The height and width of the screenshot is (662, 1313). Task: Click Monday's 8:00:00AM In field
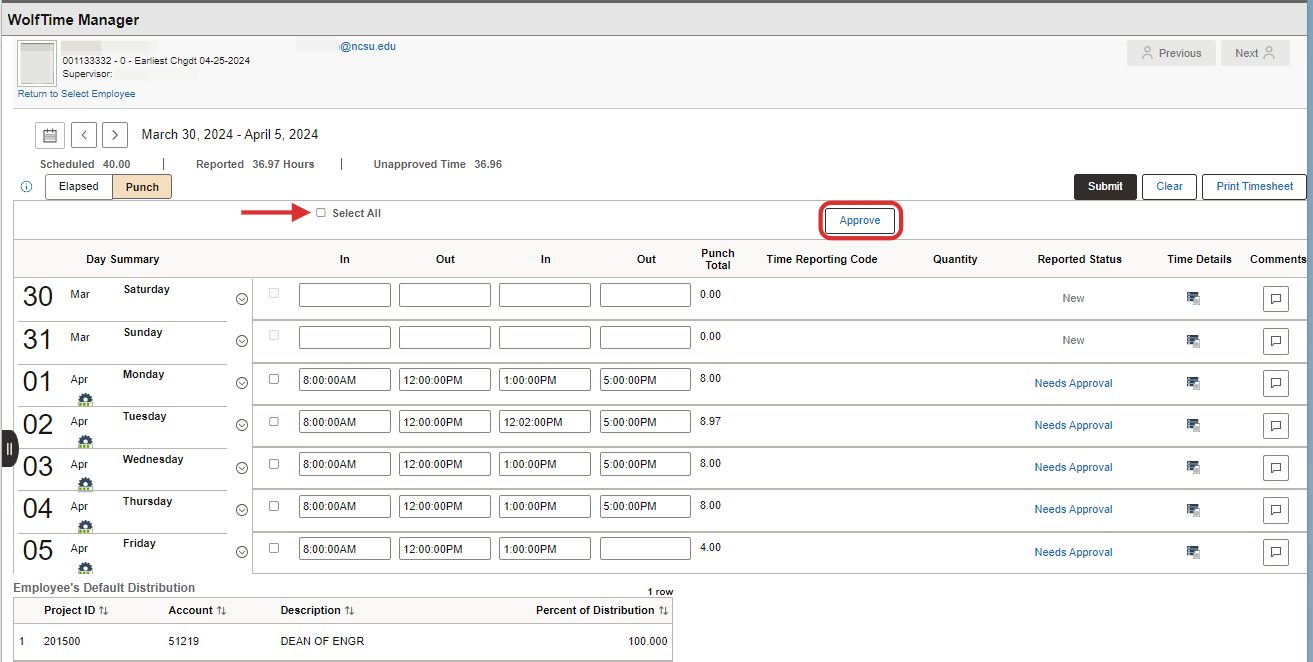pos(345,380)
